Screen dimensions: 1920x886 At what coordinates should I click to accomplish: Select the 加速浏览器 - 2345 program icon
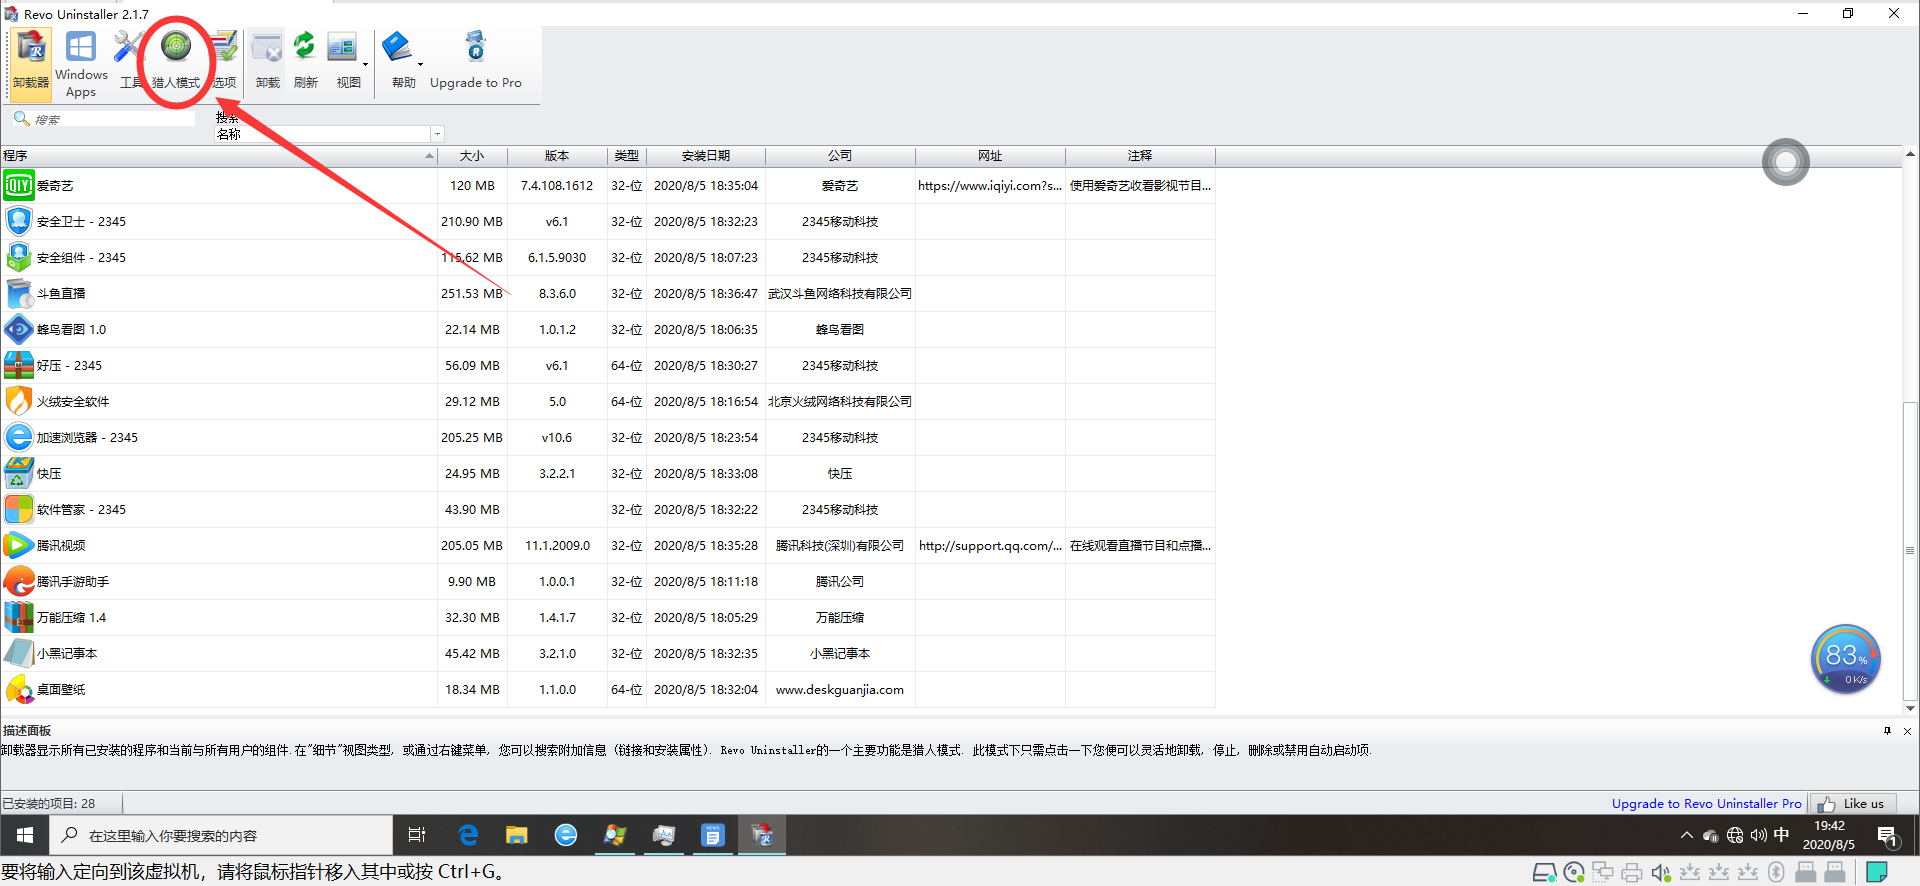(x=18, y=438)
